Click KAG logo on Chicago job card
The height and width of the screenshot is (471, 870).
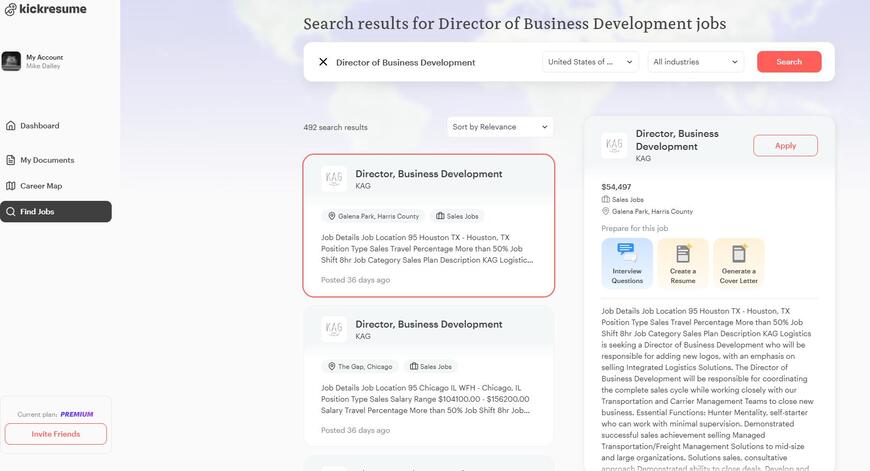(334, 329)
